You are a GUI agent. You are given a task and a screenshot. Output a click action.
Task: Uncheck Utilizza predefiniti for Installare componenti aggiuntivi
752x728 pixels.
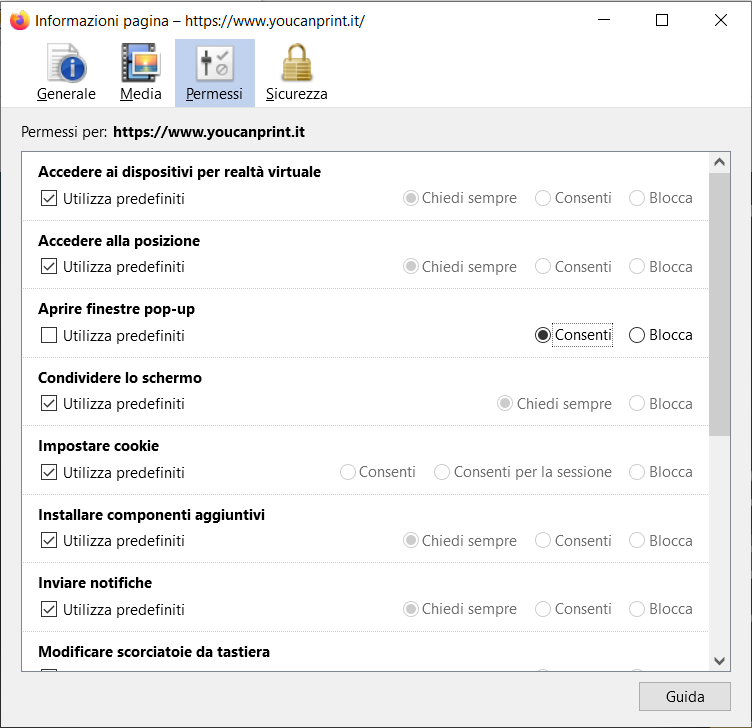(x=49, y=541)
